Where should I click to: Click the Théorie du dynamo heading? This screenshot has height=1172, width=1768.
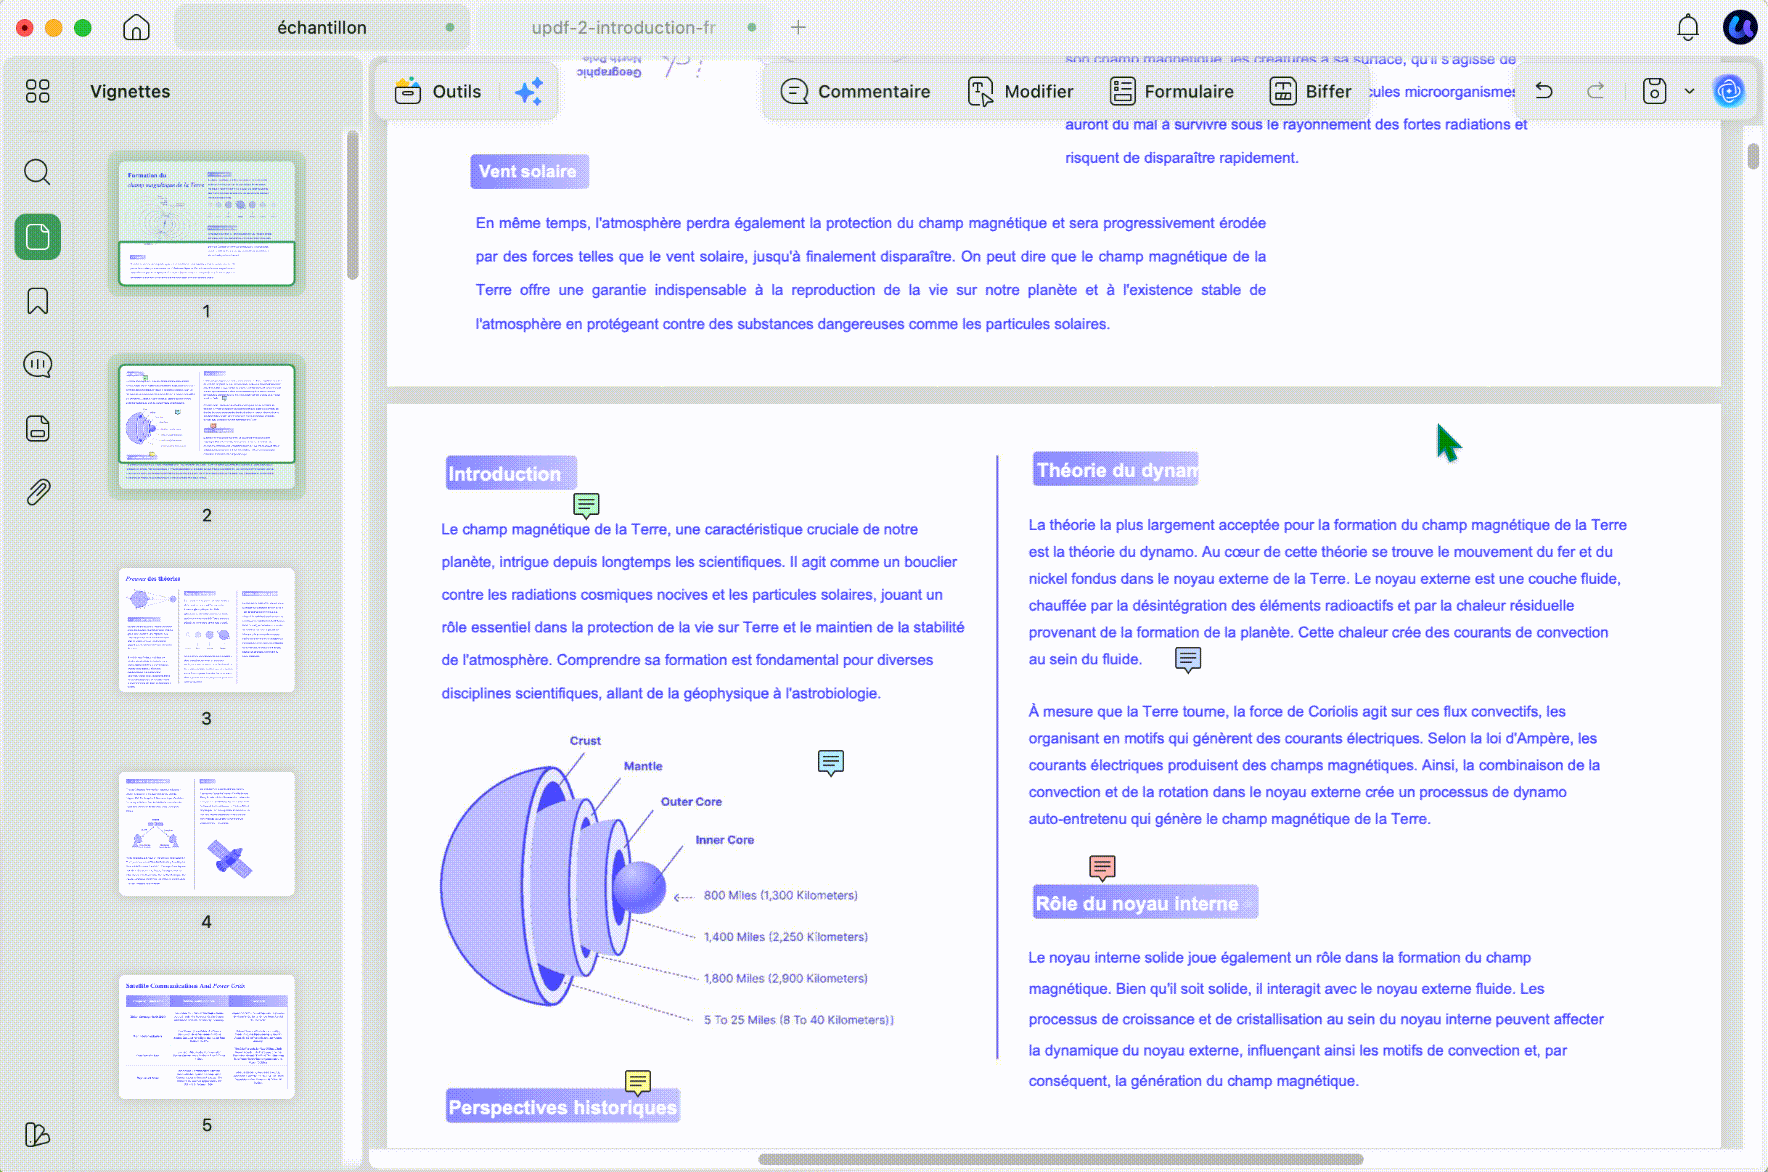coord(1116,470)
